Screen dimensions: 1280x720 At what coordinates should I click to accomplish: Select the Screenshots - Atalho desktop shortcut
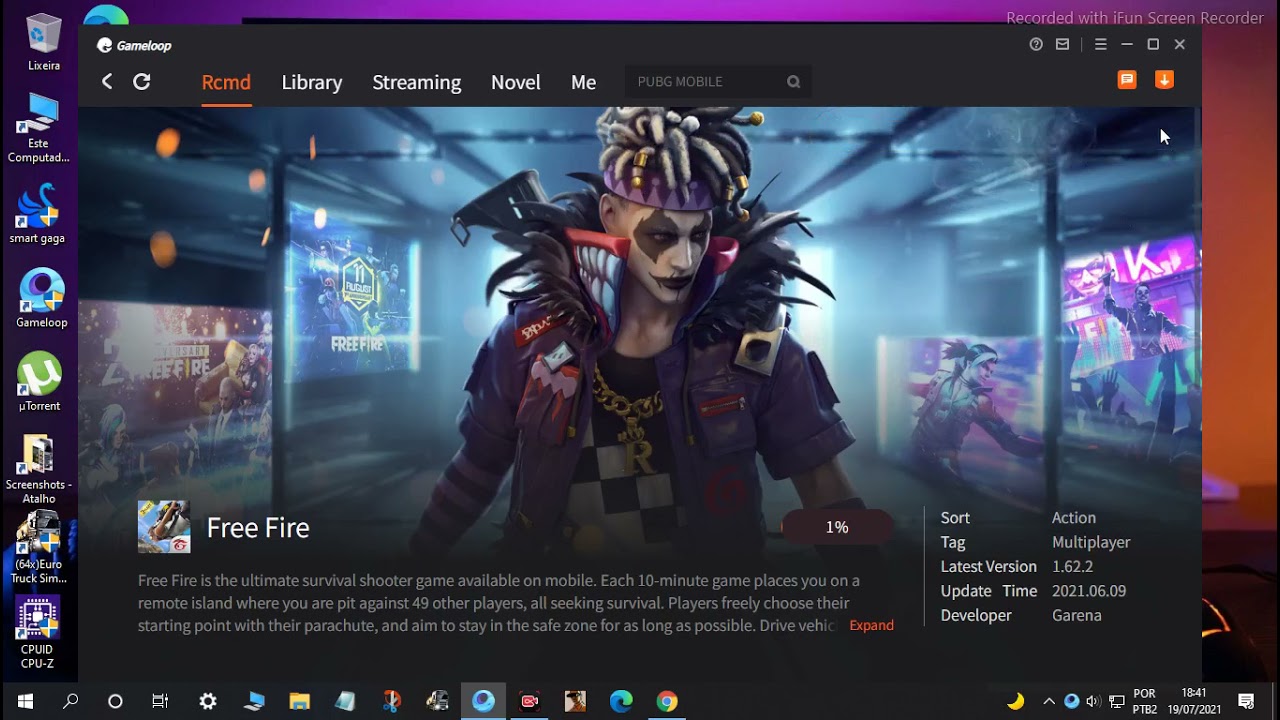pos(39,469)
